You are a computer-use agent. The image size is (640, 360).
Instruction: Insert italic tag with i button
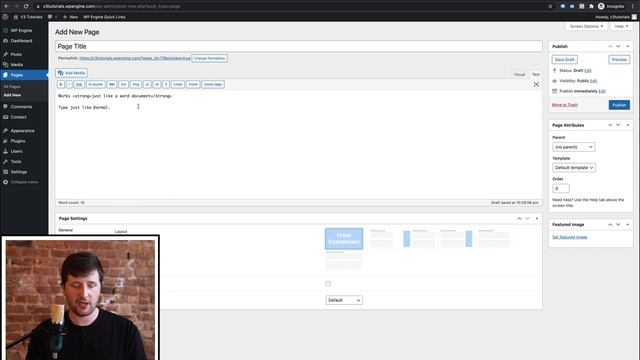pos(69,84)
